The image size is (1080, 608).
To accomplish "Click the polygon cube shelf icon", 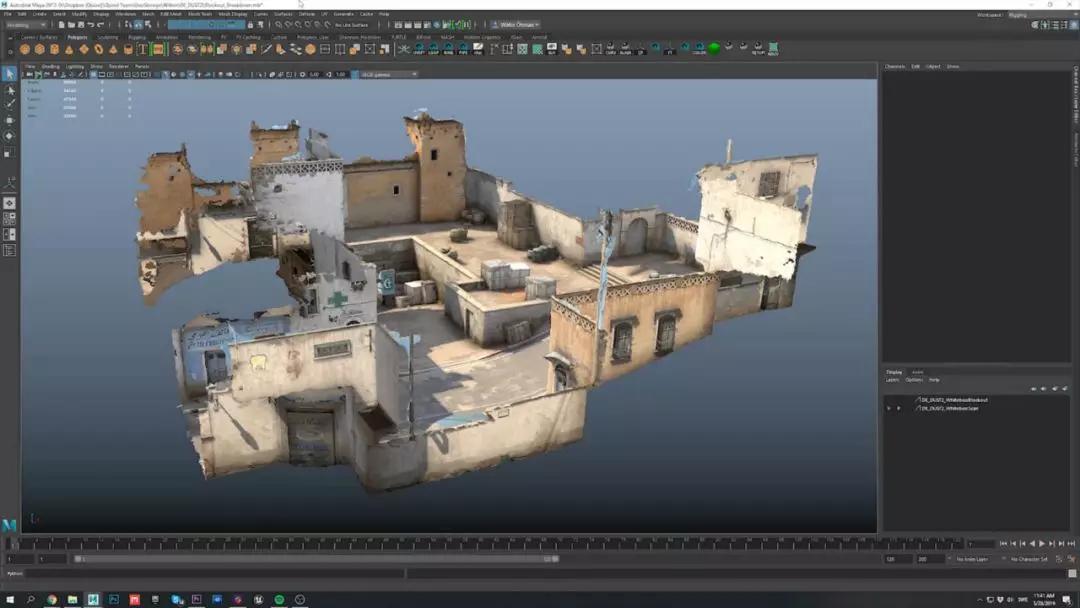I will pos(40,49).
